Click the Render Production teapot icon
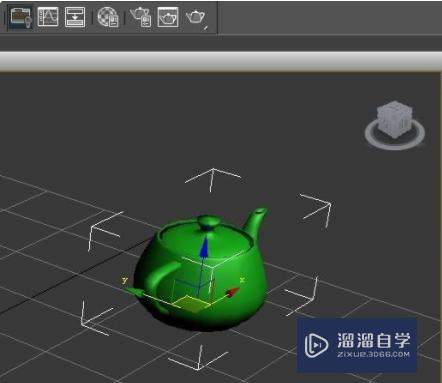The width and height of the screenshot is (442, 383). point(196,17)
